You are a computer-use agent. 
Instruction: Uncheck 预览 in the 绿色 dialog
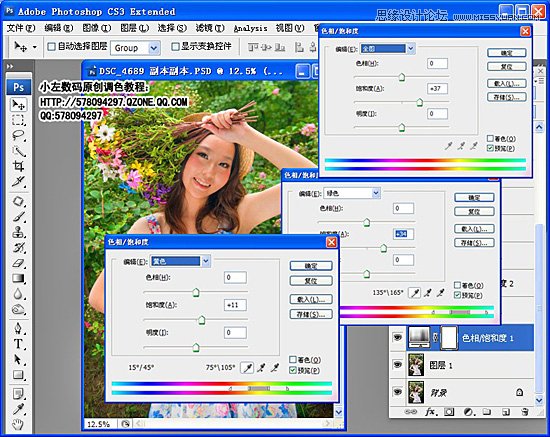(x=457, y=295)
